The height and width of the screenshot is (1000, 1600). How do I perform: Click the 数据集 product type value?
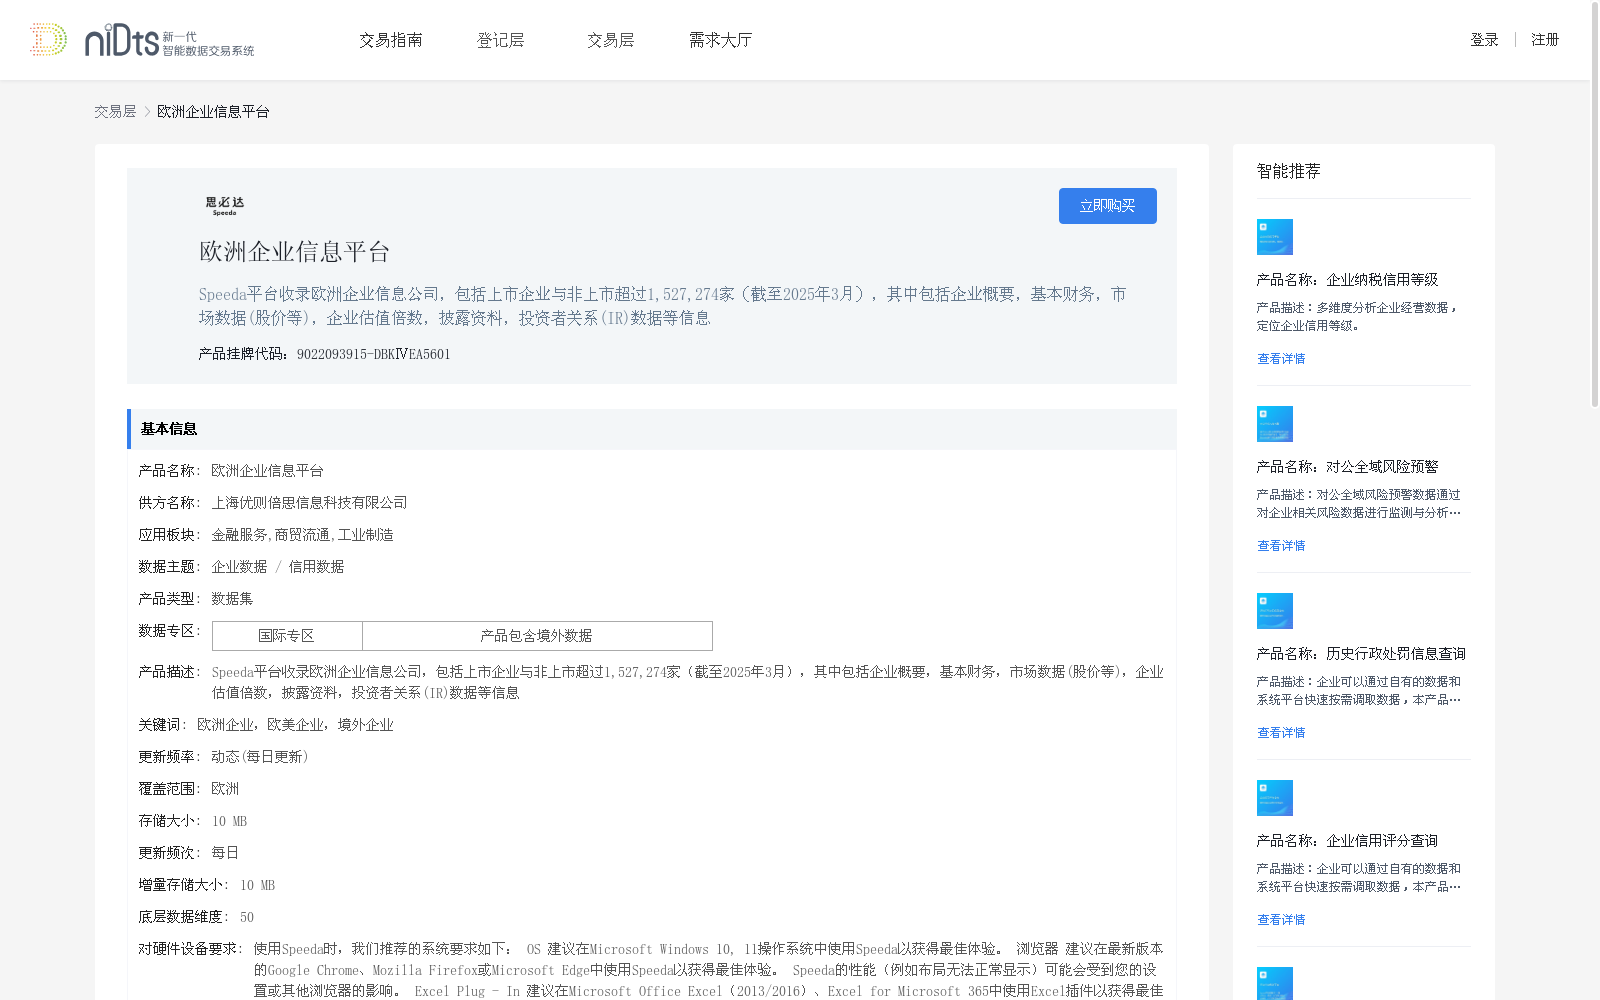click(232, 599)
